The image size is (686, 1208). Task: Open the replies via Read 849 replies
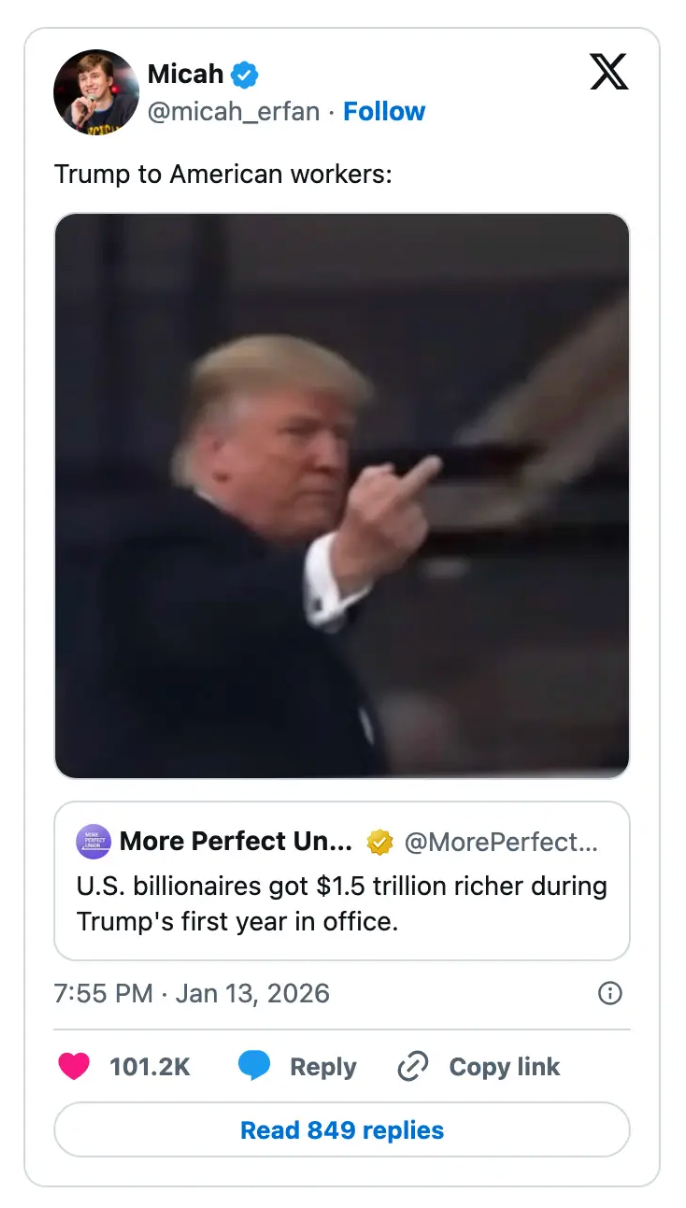tap(341, 1130)
